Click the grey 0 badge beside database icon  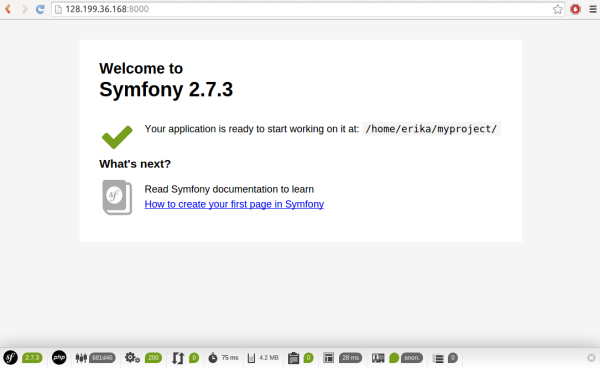click(x=453, y=358)
